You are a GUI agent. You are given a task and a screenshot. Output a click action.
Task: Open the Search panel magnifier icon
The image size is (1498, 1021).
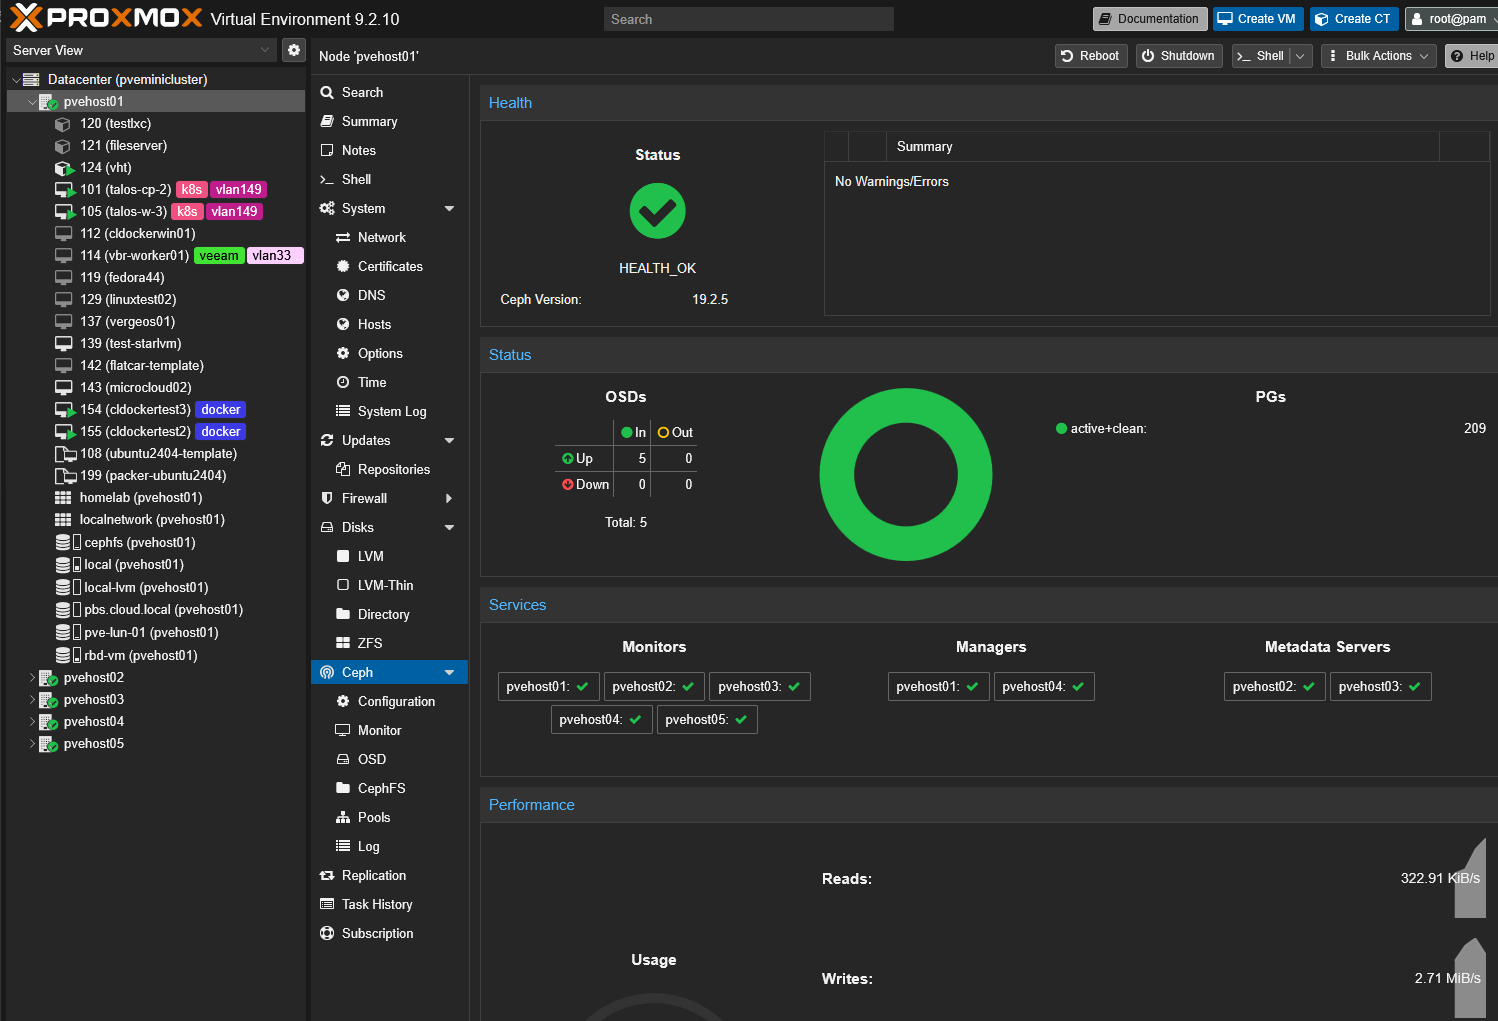327,92
